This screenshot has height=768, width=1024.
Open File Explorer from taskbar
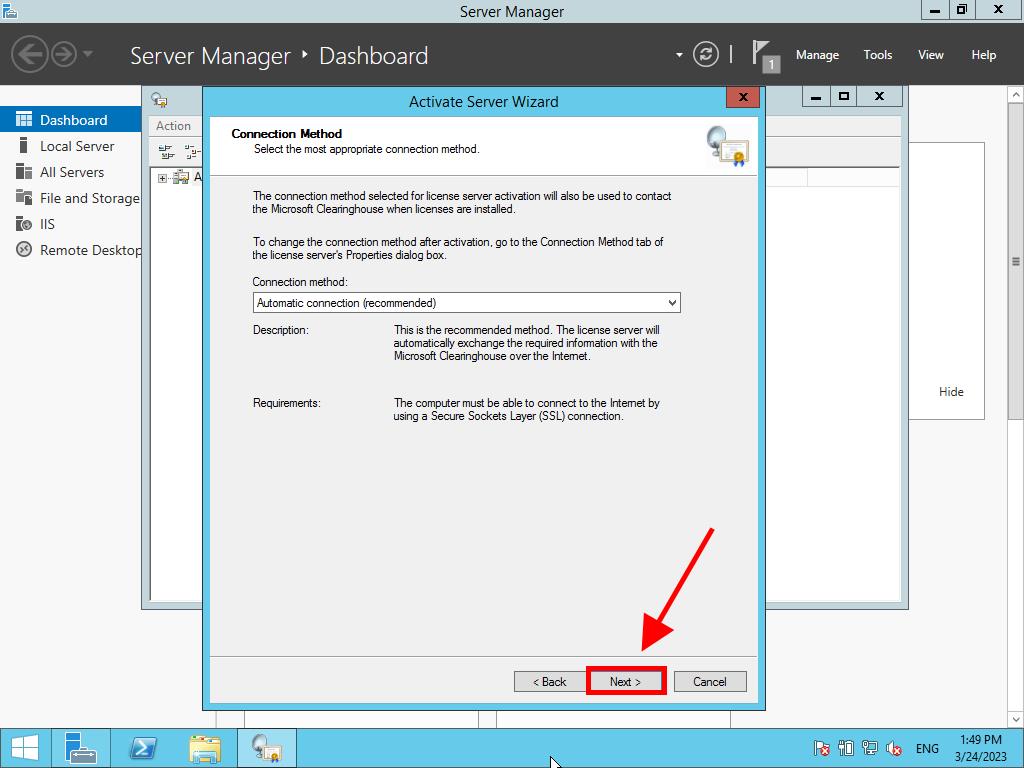point(205,748)
